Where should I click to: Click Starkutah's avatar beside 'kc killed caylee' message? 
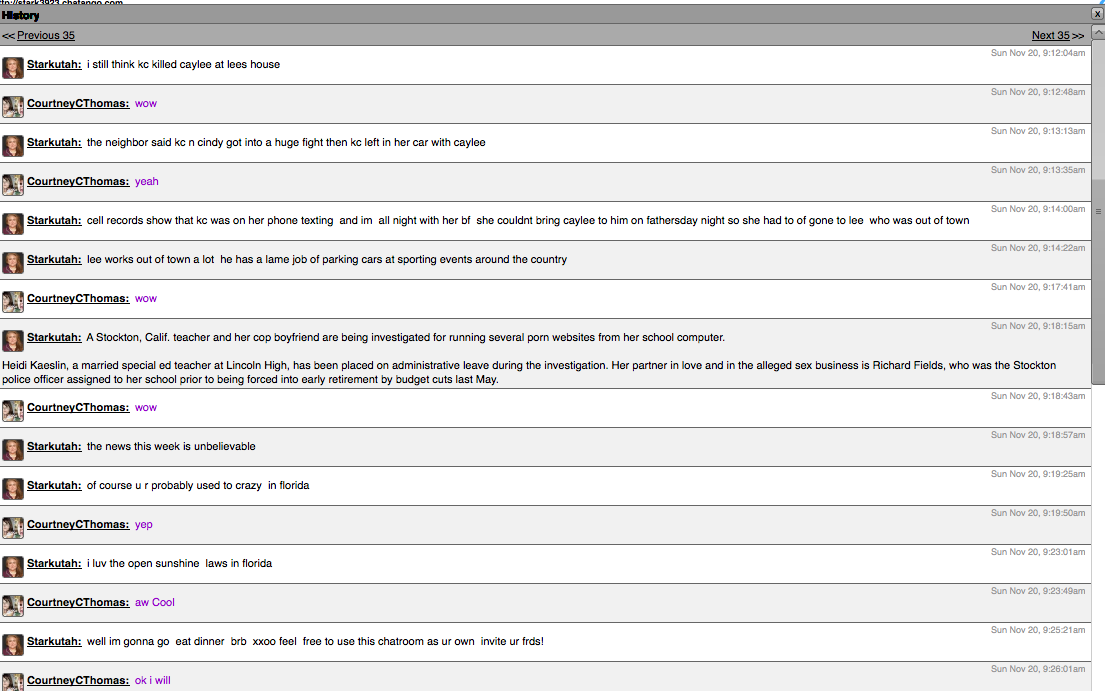pyautogui.click(x=12, y=68)
